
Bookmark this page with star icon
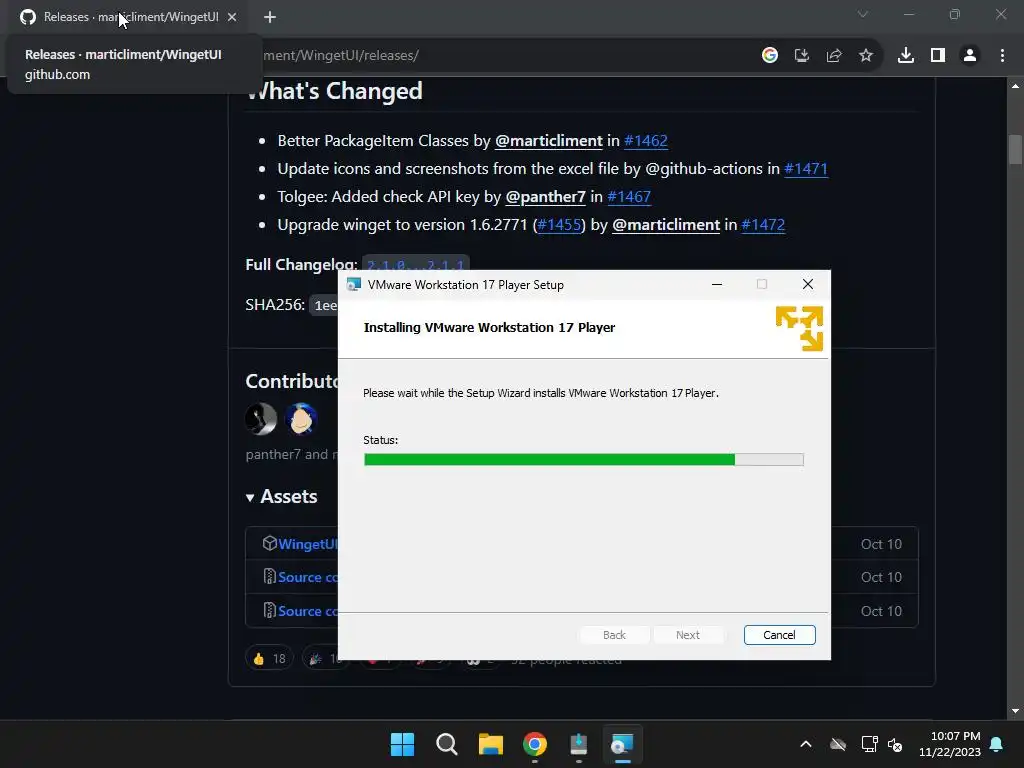point(866,56)
